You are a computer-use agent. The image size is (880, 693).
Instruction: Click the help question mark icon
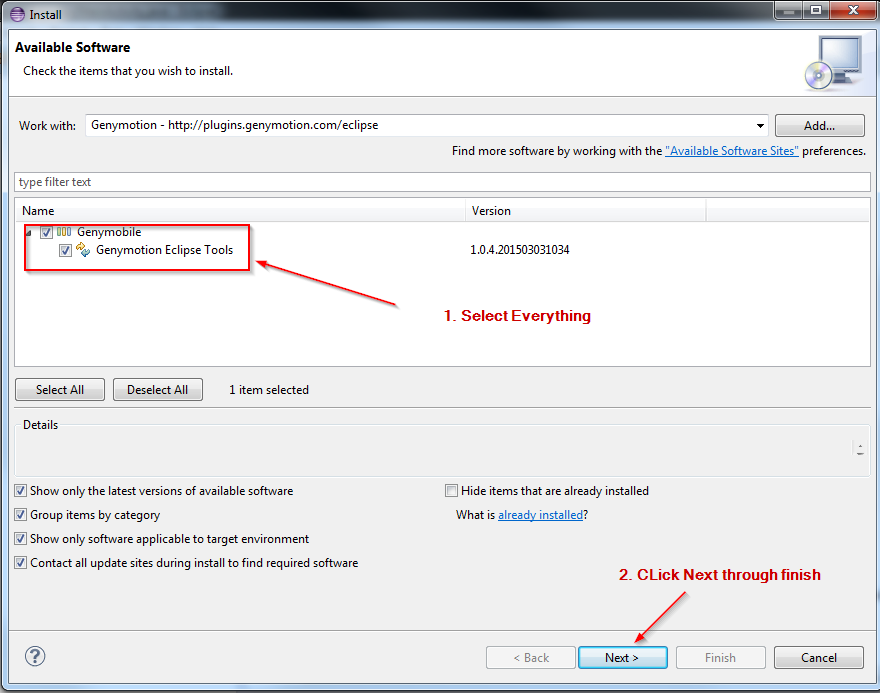point(35,656)
